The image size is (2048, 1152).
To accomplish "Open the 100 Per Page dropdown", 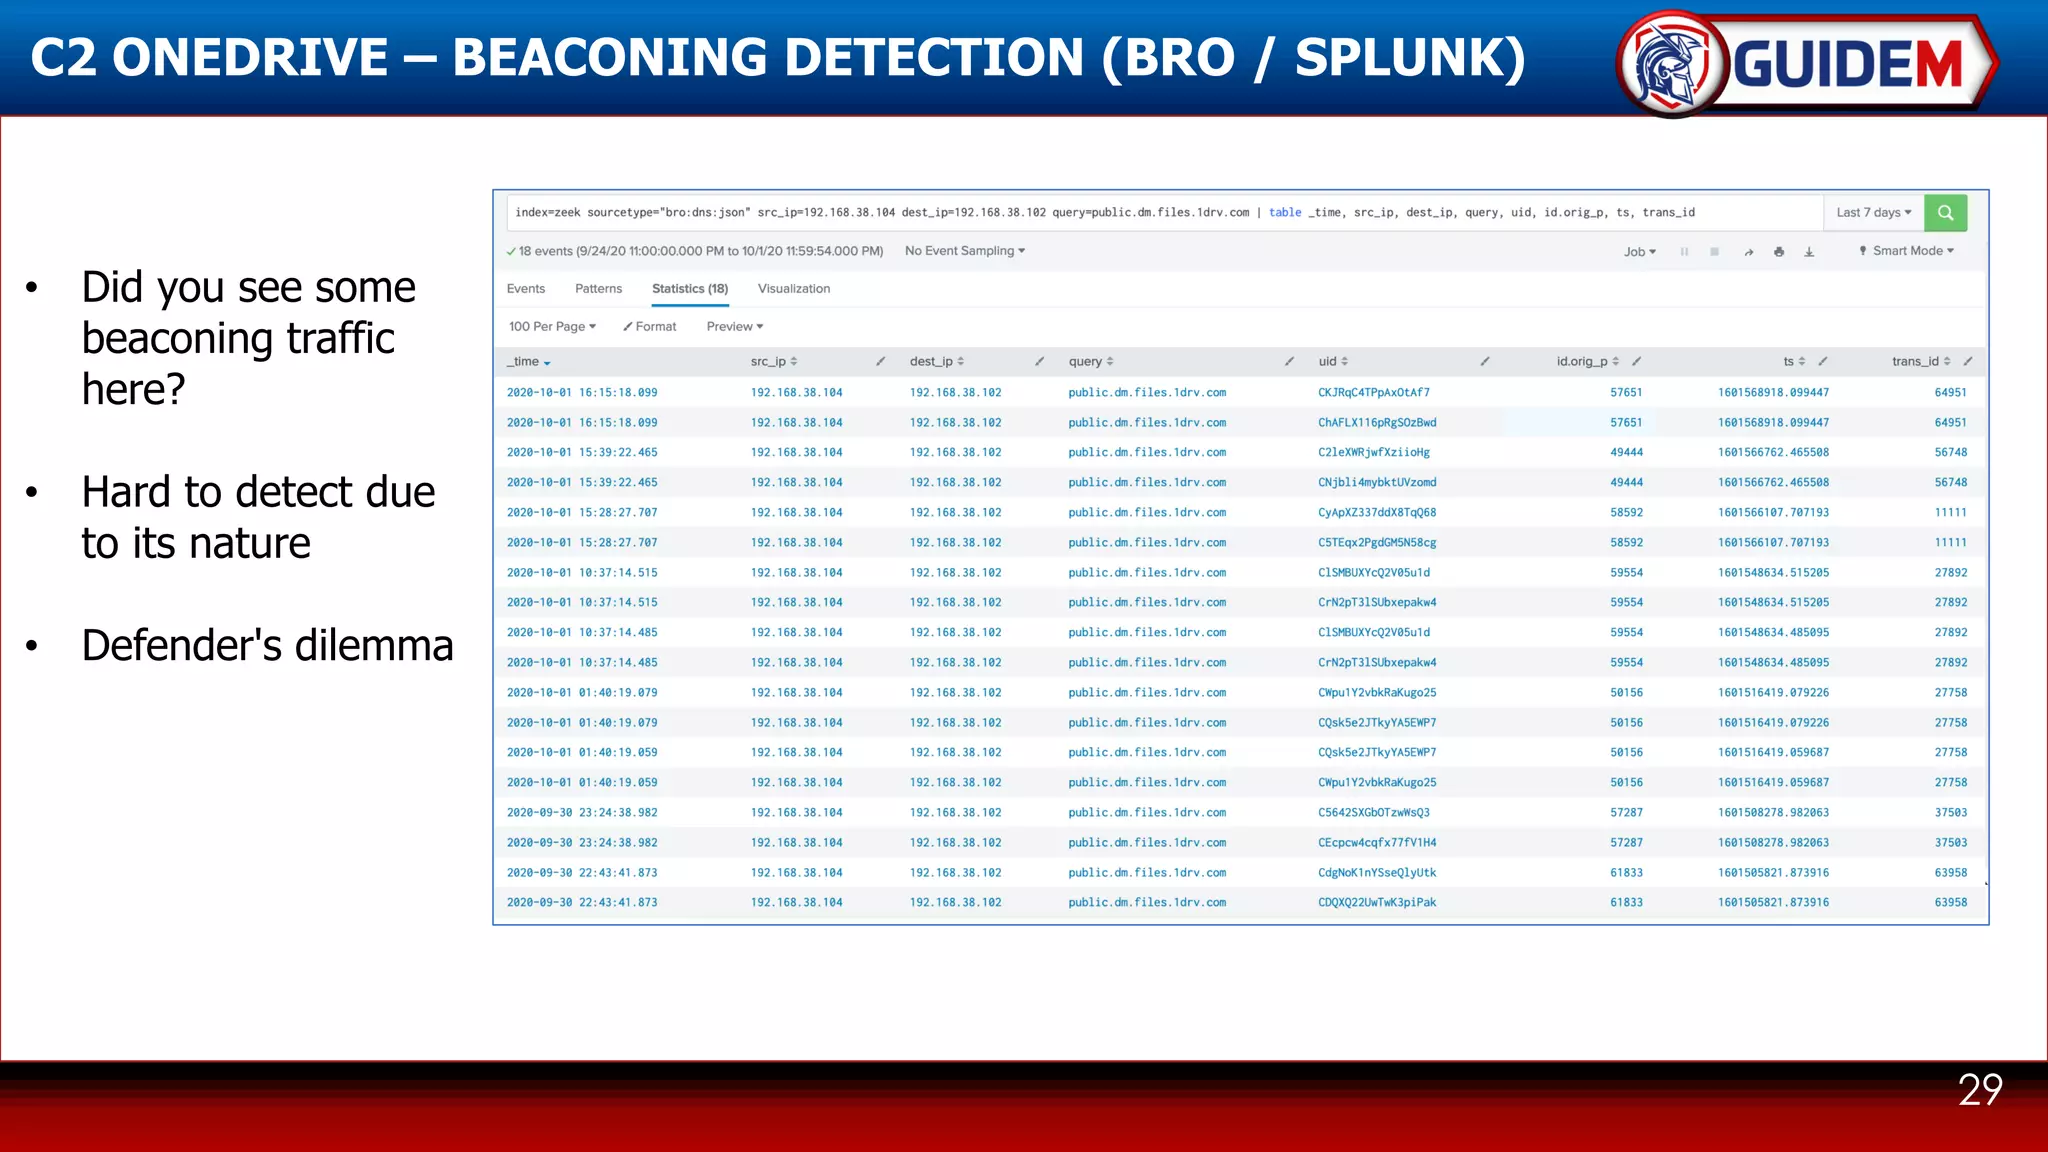I will (x=552, y=326).
